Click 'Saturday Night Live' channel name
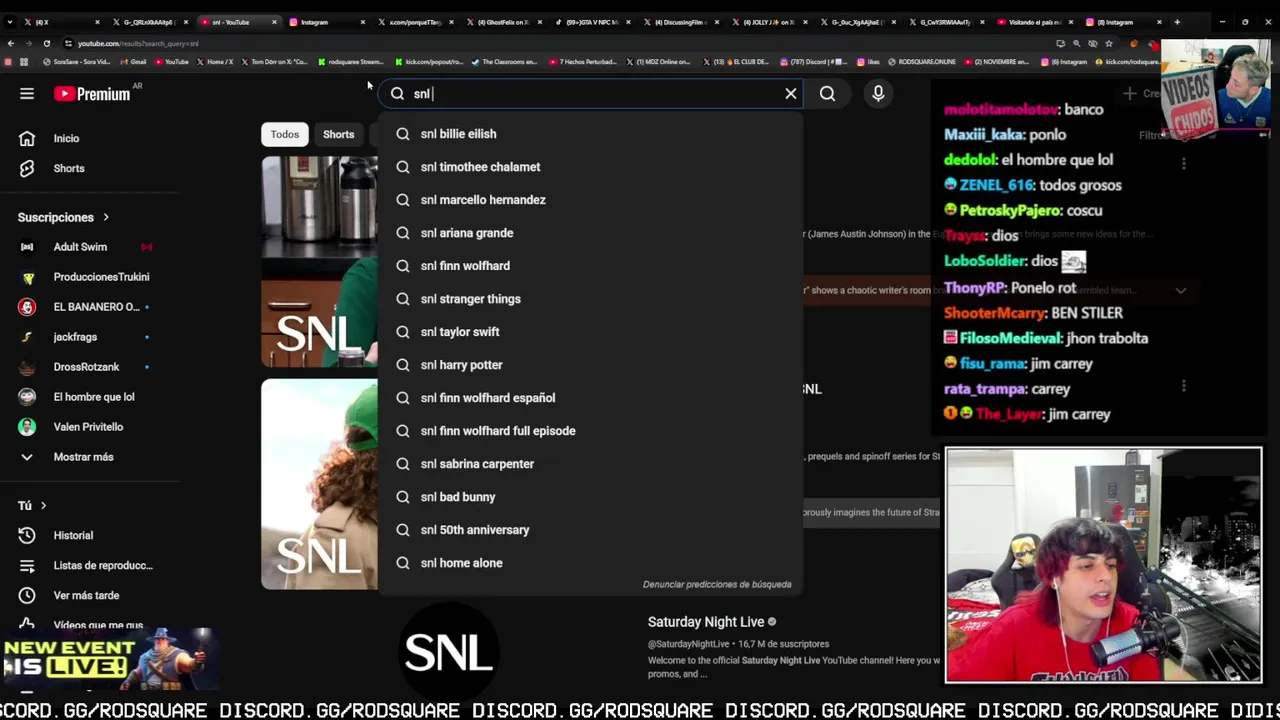Screen dimensions: 1280x720 point(706,622)
